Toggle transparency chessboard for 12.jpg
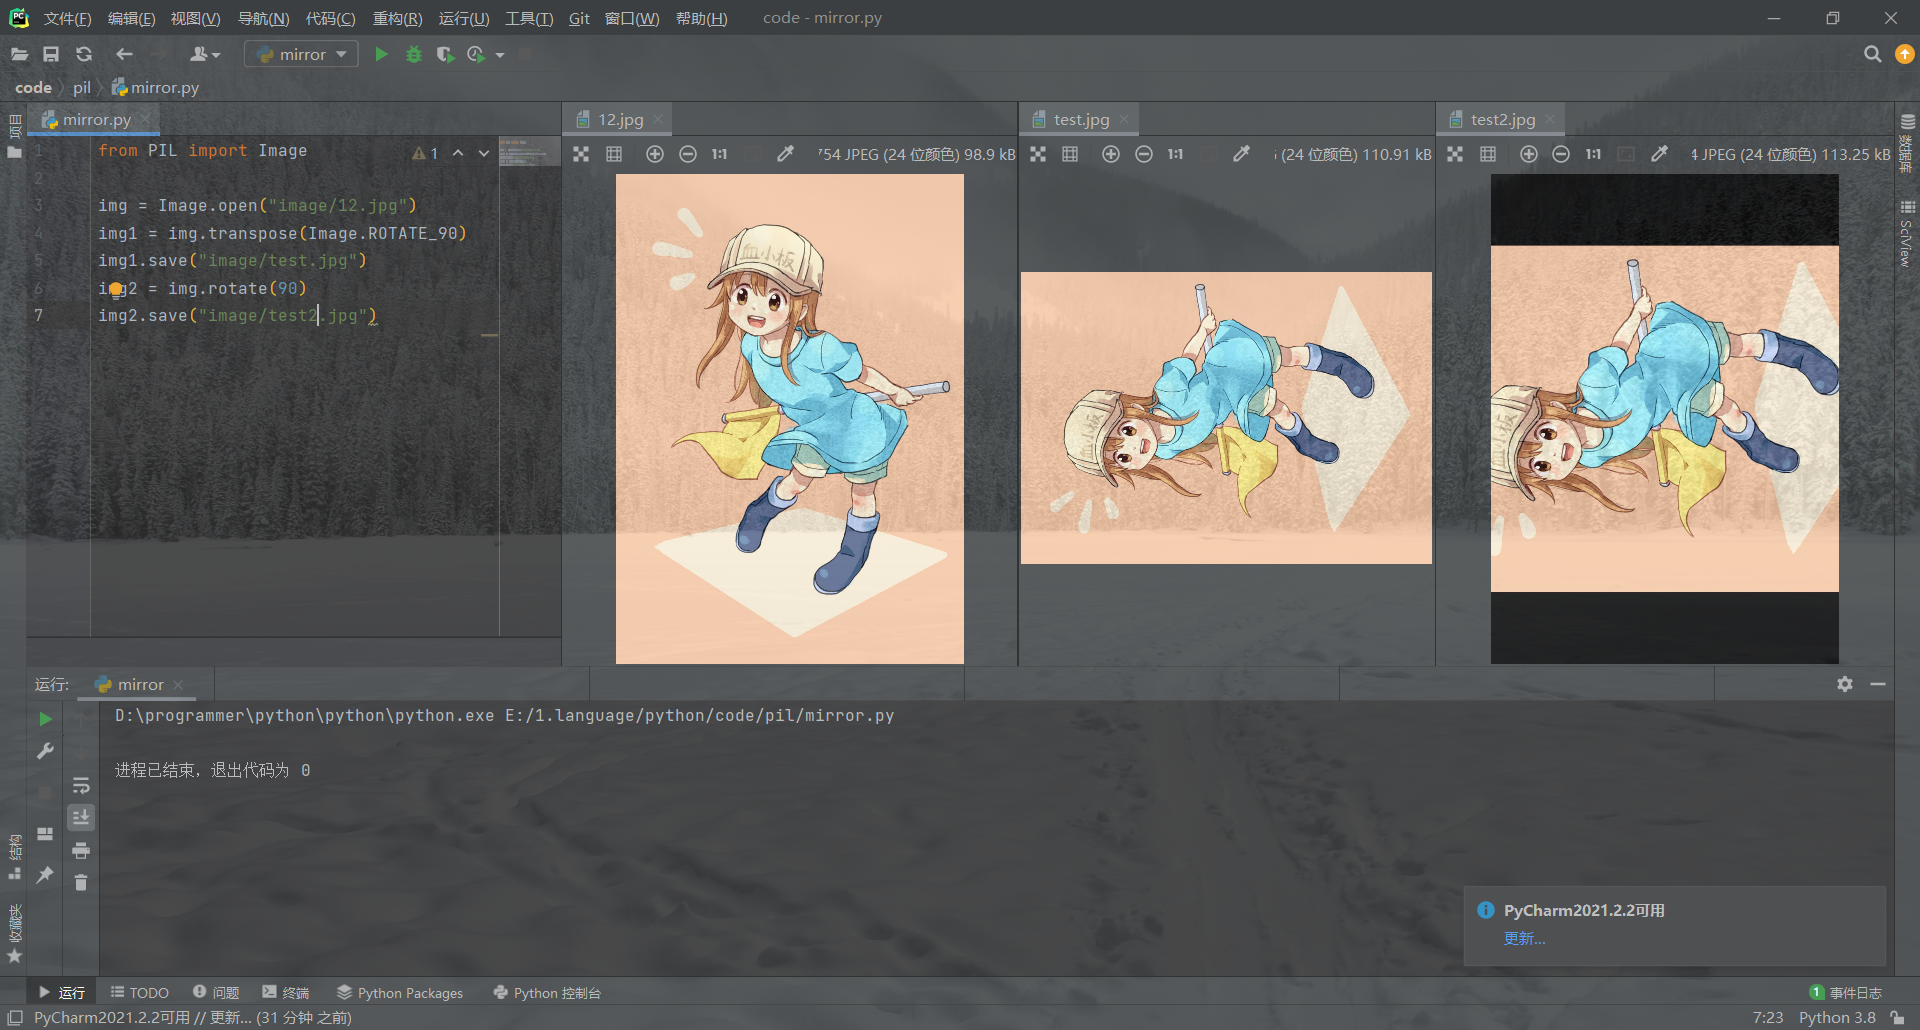Screen dimensions: 1920x1030 [581, 154]
